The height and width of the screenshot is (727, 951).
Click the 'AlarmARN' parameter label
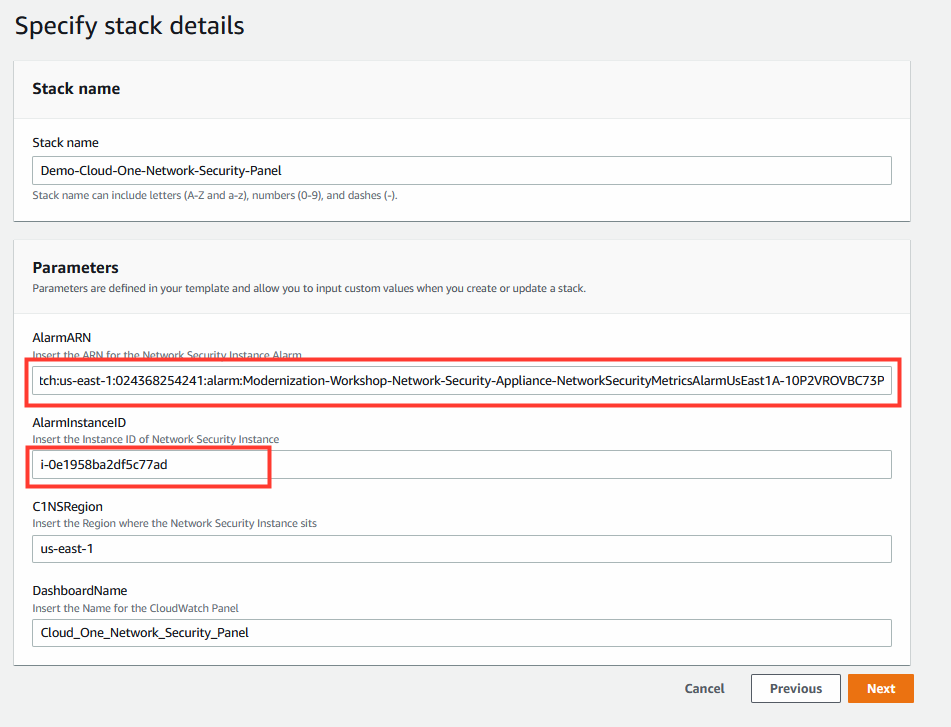coord(61,337)
